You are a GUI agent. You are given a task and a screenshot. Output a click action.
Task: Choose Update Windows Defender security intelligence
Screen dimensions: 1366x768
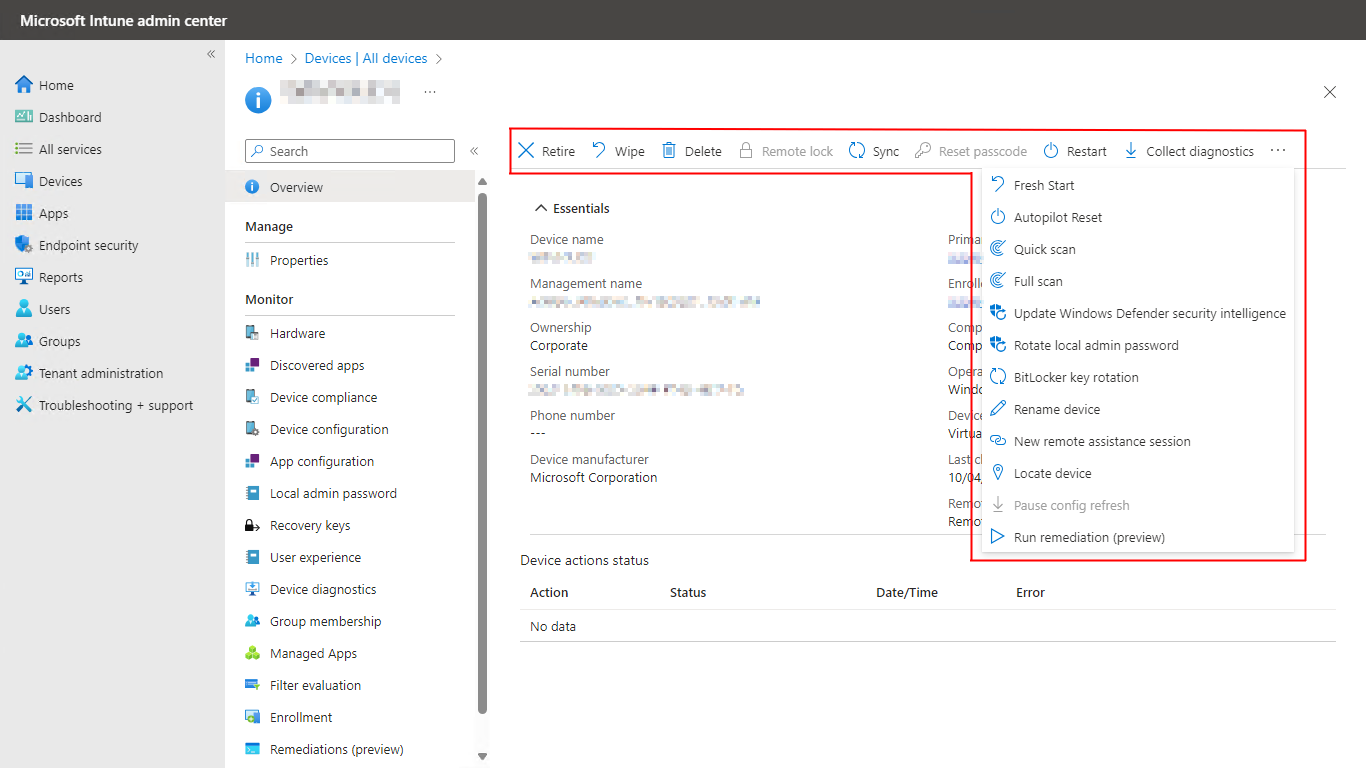1138,313
